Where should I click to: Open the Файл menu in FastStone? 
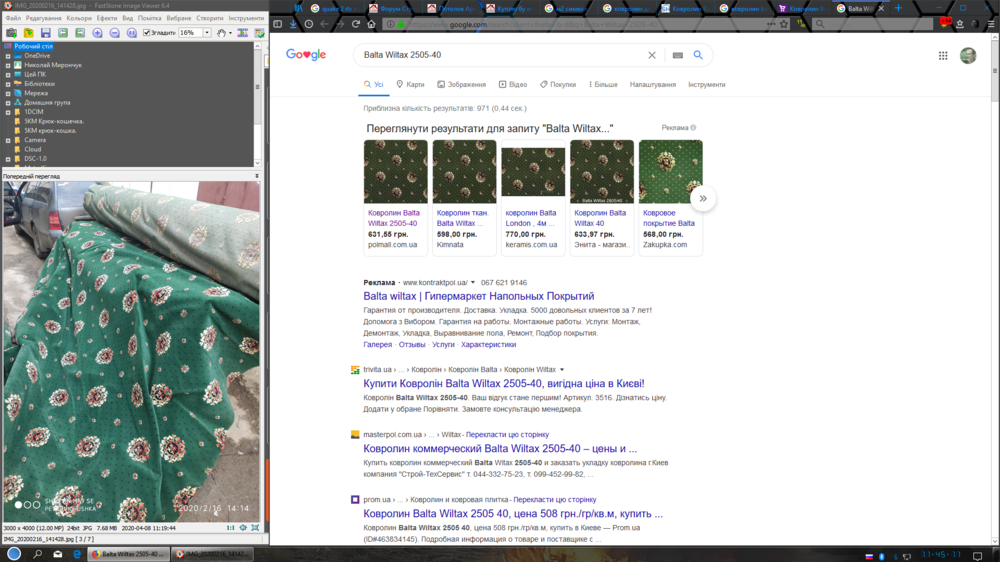13,18
